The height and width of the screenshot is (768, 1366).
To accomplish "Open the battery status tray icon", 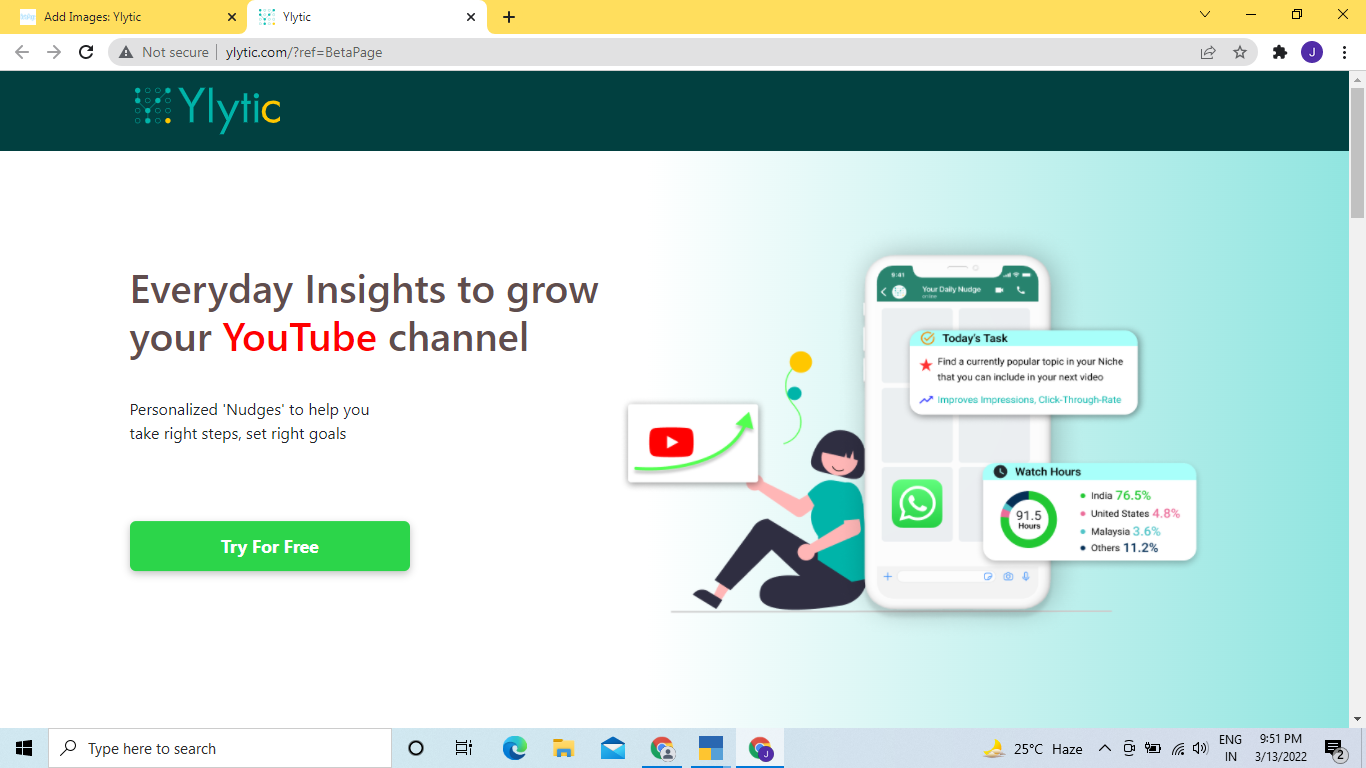I will pos(1153,748).
